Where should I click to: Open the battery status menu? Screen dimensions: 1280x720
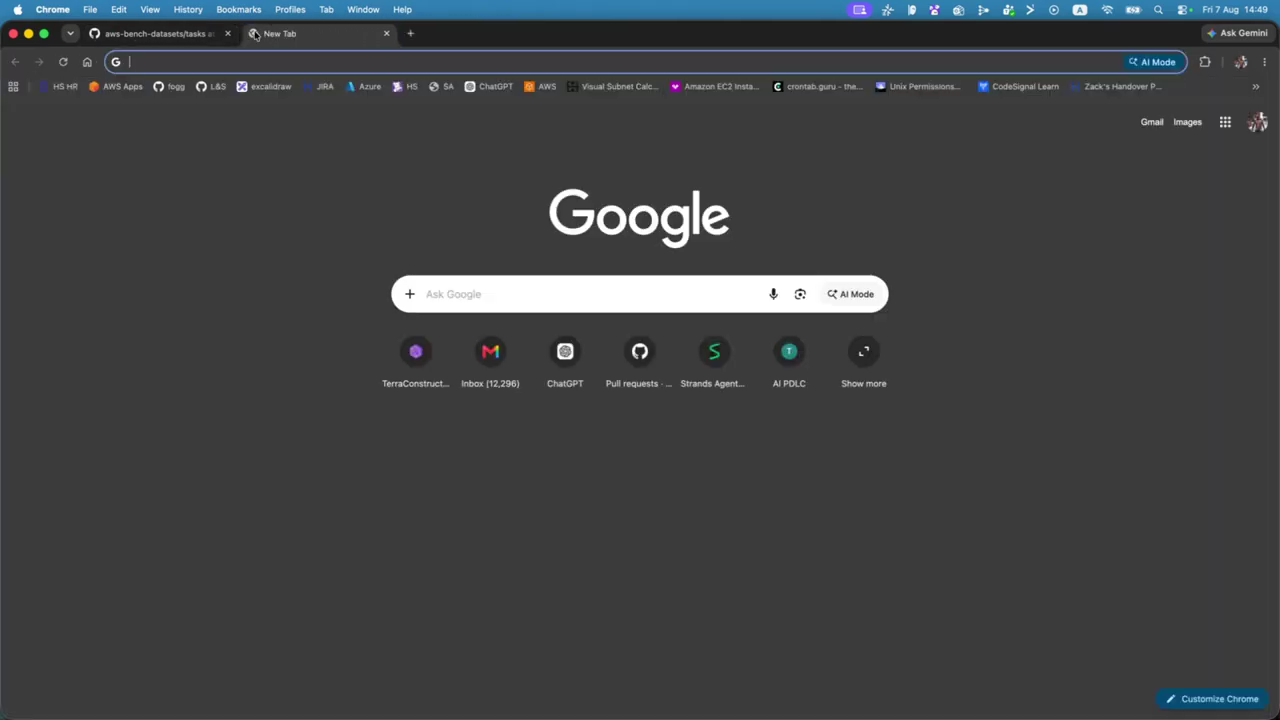pyautogui.click(x=1133, y=10)
